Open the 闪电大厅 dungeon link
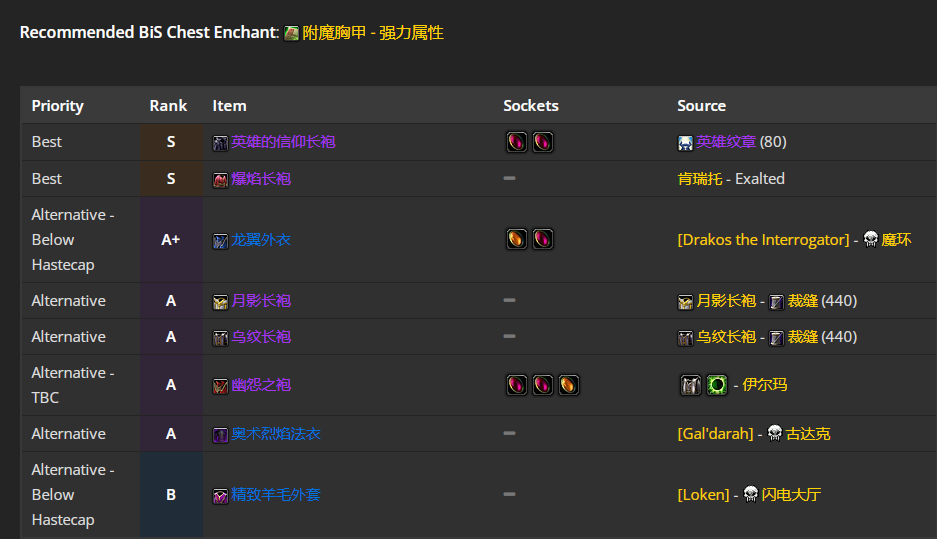The height and width of the screenshot is (539, 937). coord(791,495)
